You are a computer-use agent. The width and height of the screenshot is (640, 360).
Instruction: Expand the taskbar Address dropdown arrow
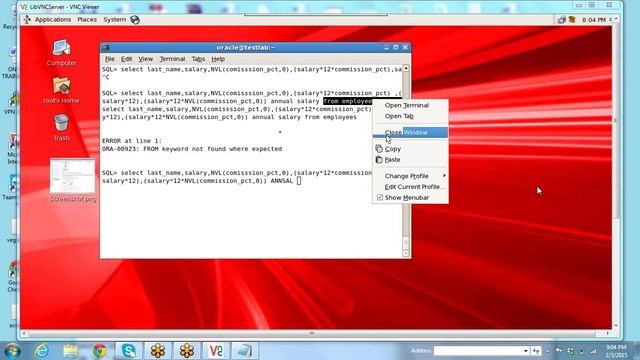[x=526, y=351]
